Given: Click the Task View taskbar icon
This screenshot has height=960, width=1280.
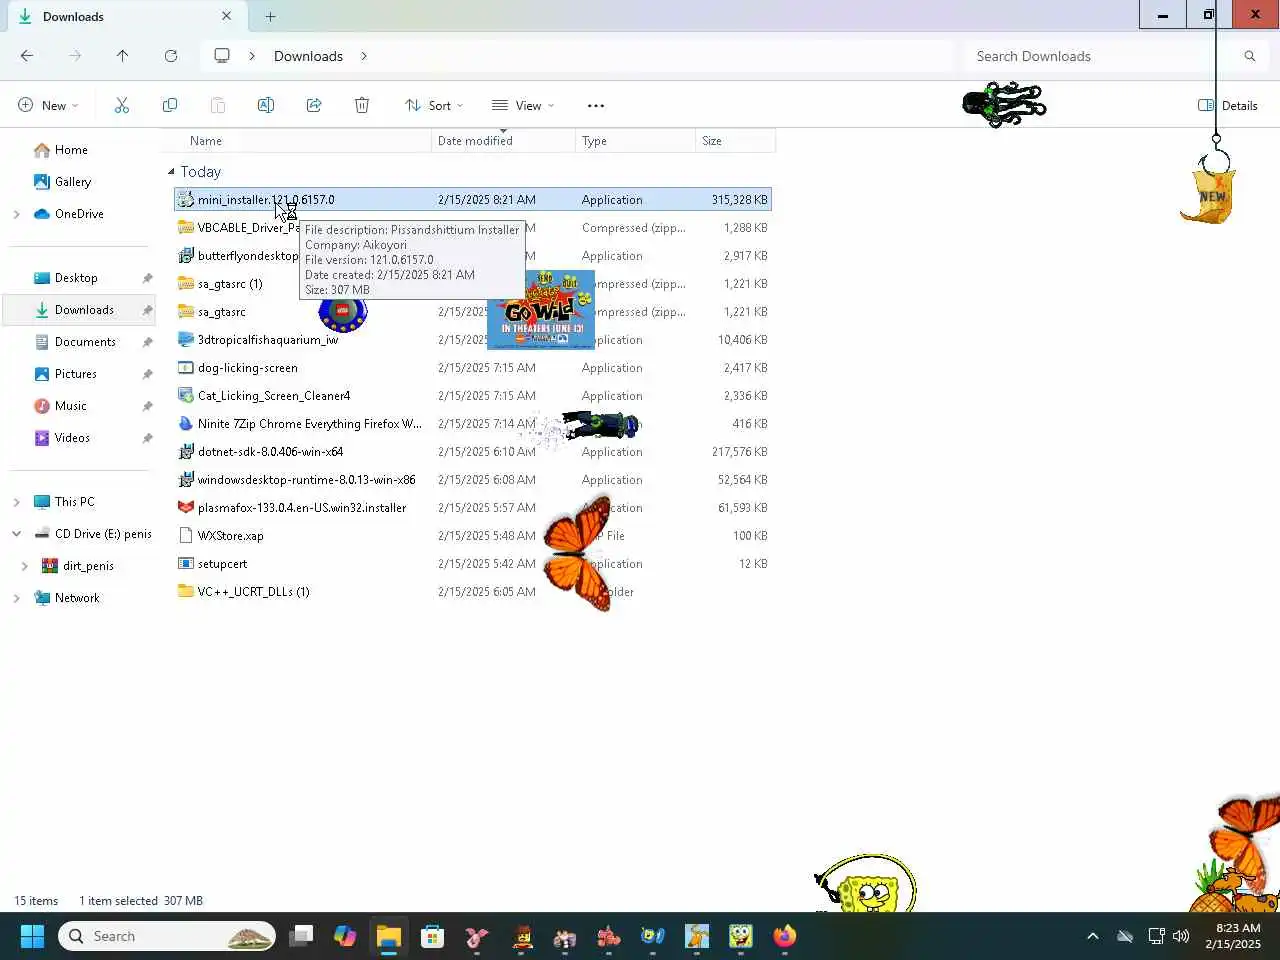Looking at the screenshot, I should [301, 936].
